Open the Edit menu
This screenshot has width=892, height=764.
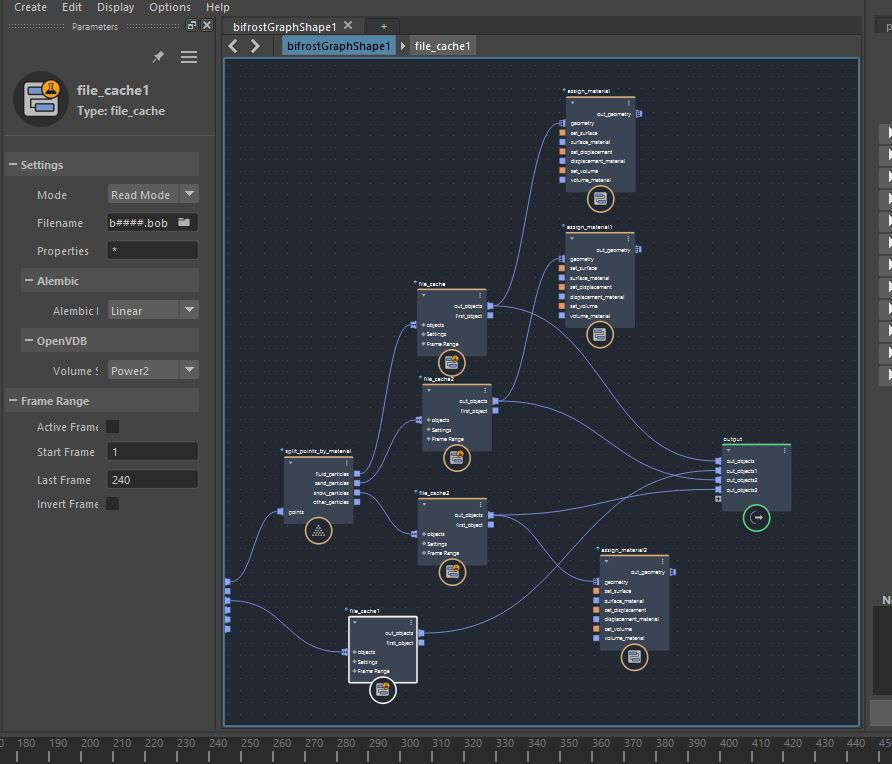click(x=72, y=7)
